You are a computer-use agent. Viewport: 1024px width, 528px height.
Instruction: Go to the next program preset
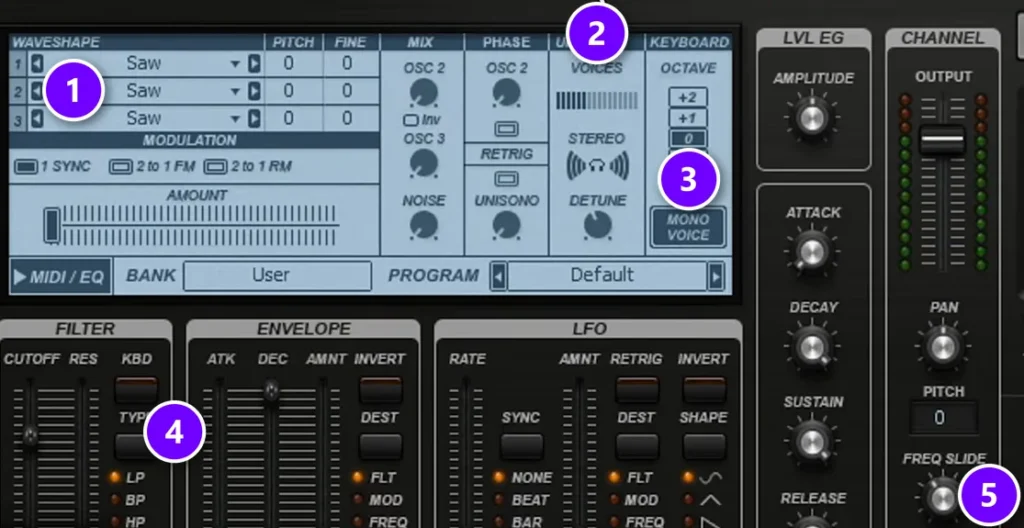tap(716, 276)
